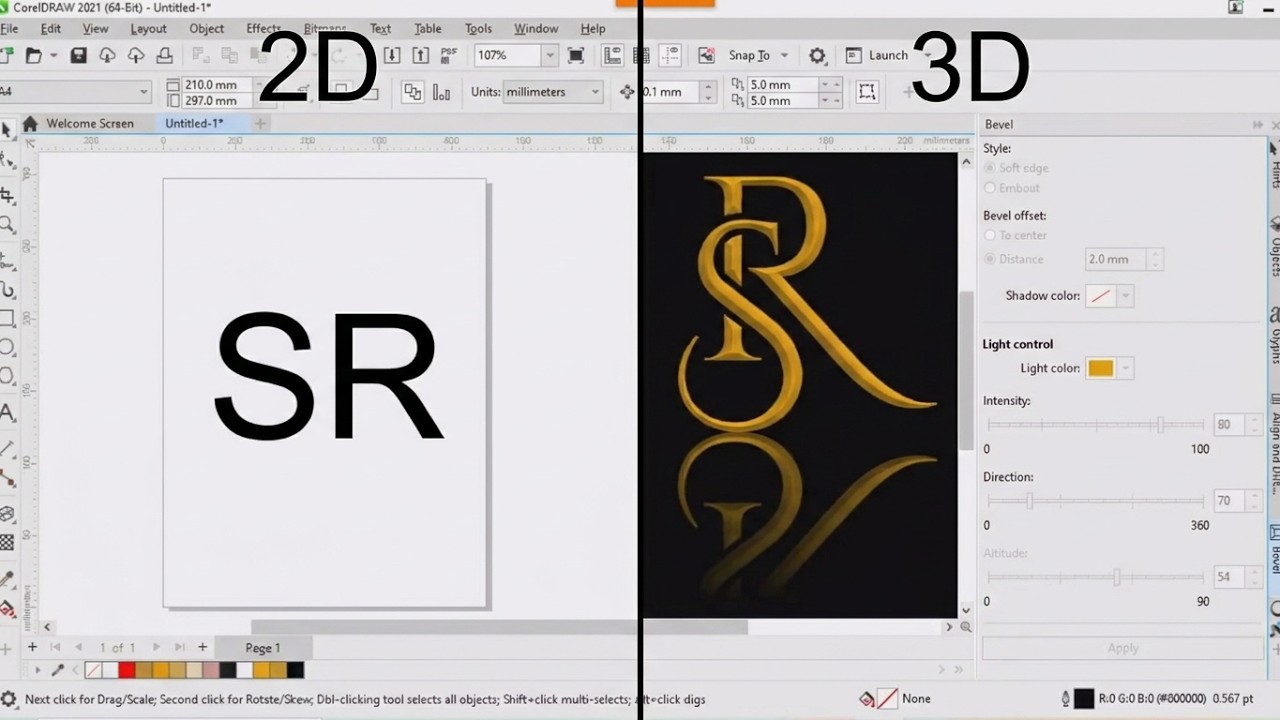Screen dimensions: 1280x720
Task: Open the Options gear icon
Action: [x=817, y=56]
